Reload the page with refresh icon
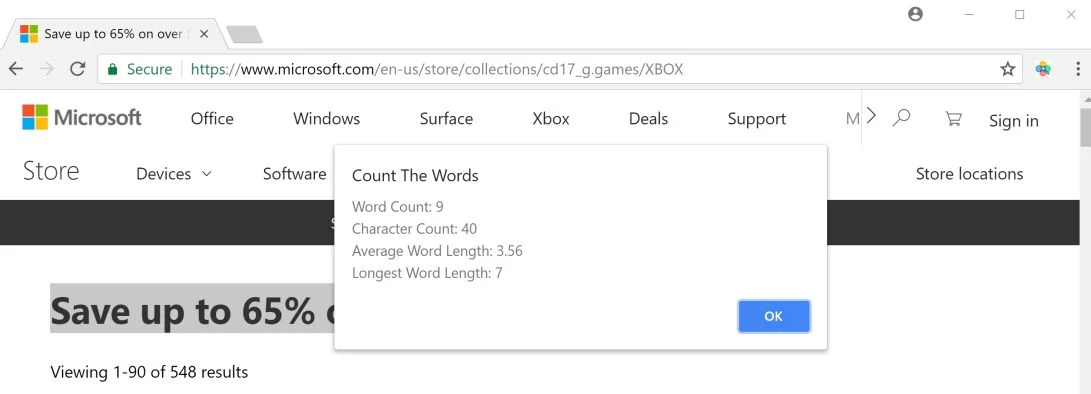Screen dimensions: 1091x394 point(77,69)
